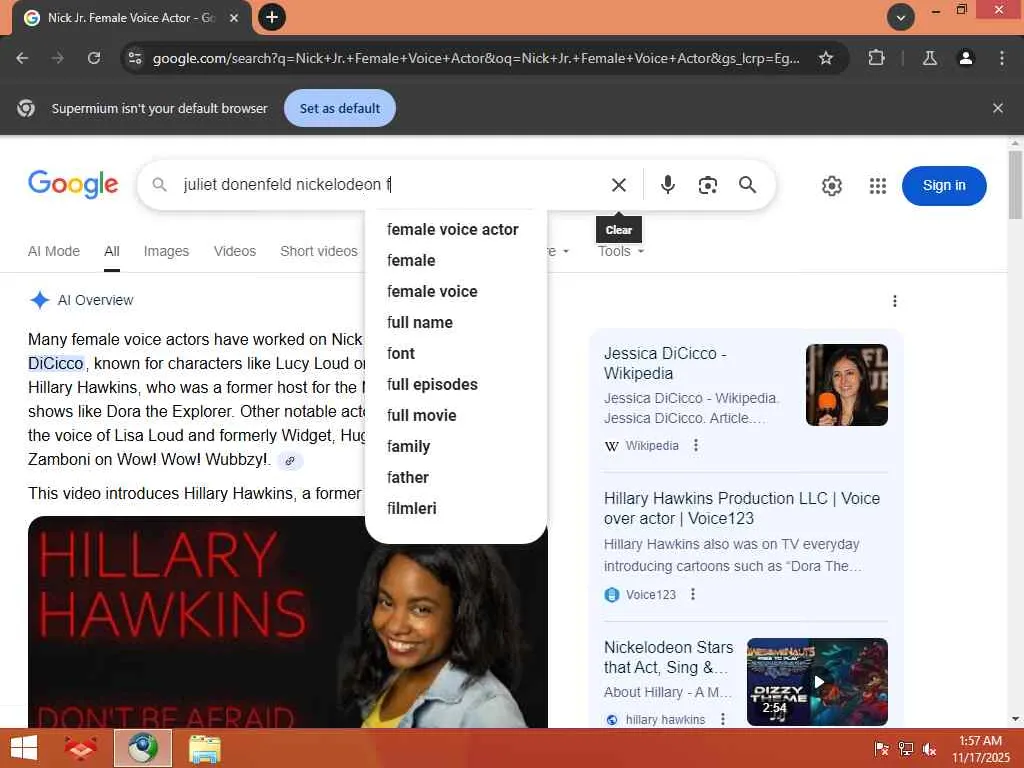1024x768 pixels.
Task: Clear the search box with the X
Action: pos(618,185)
